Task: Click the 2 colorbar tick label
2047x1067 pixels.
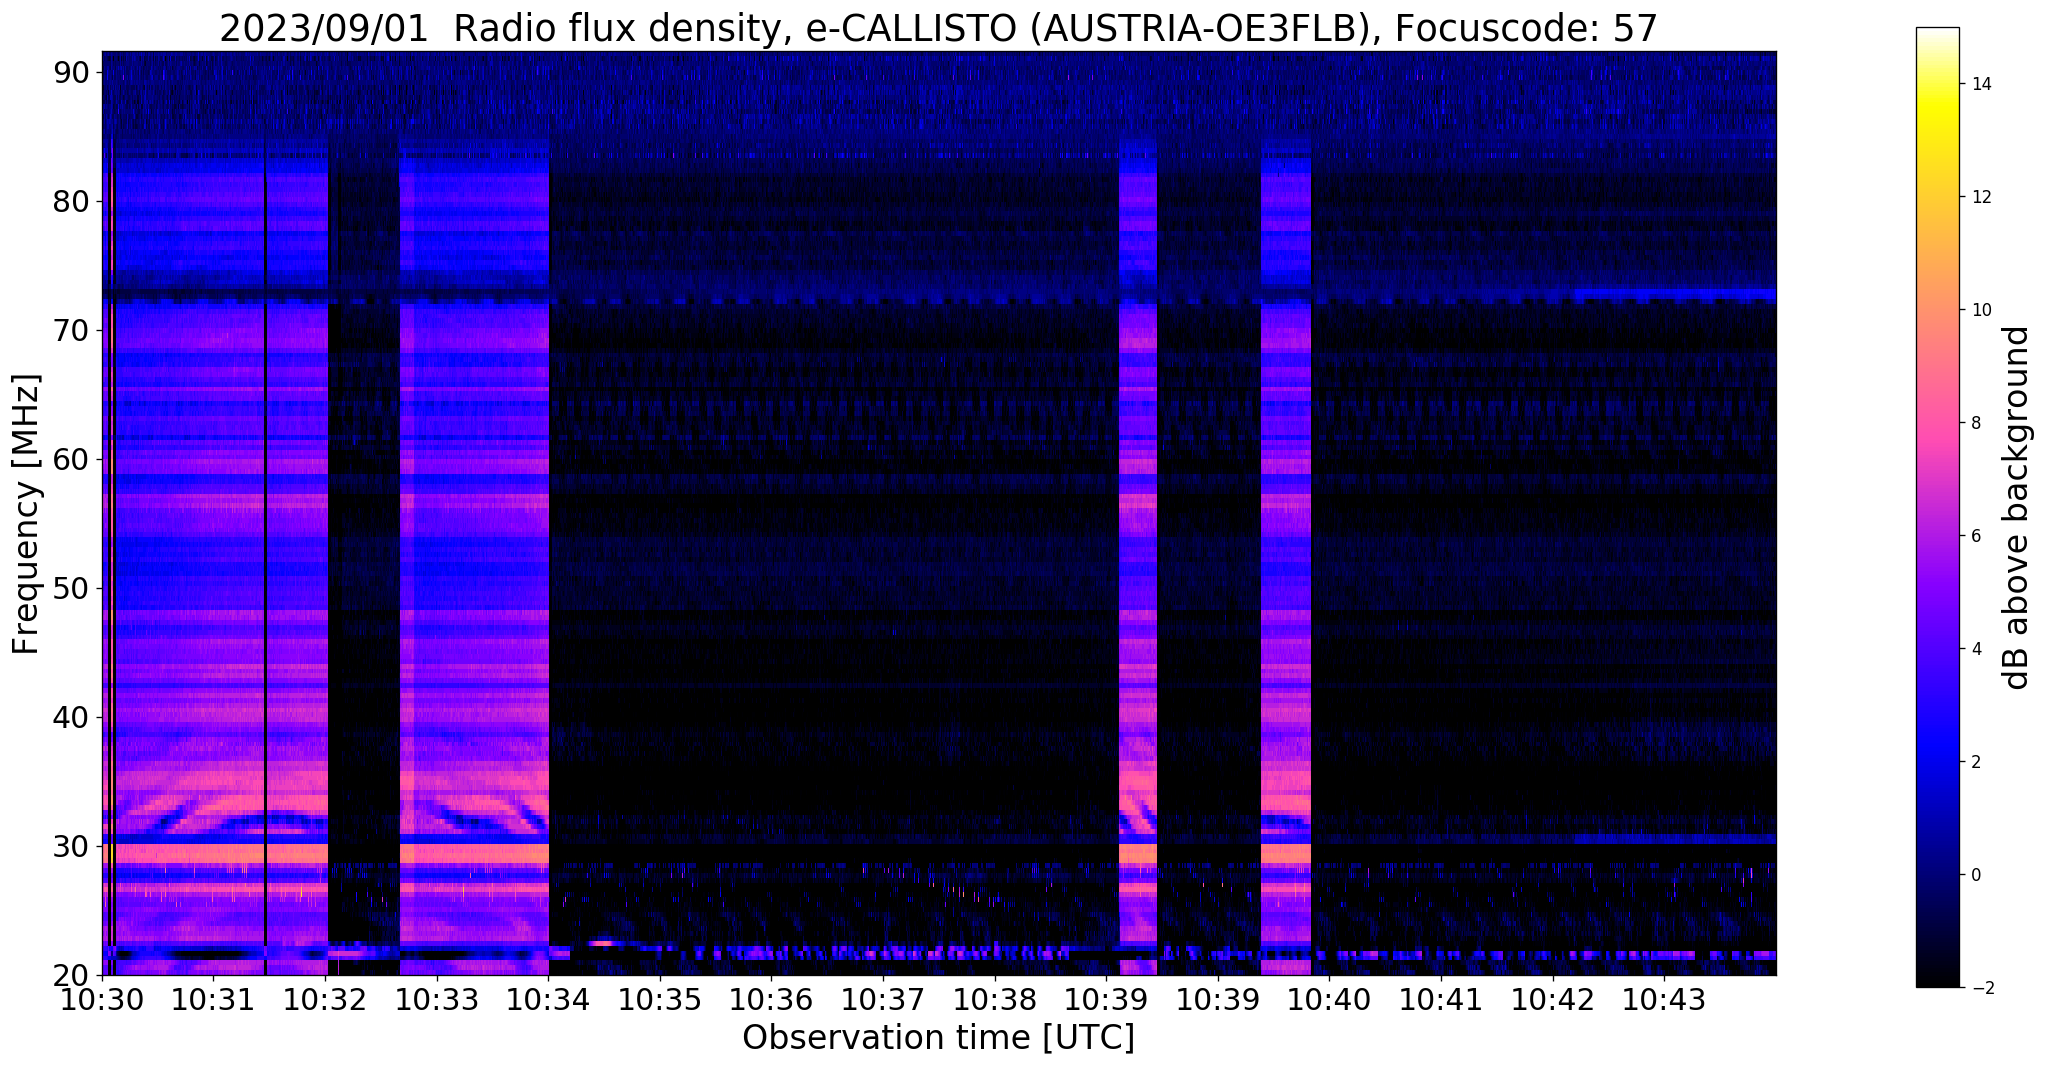Action: [1975, 762]
